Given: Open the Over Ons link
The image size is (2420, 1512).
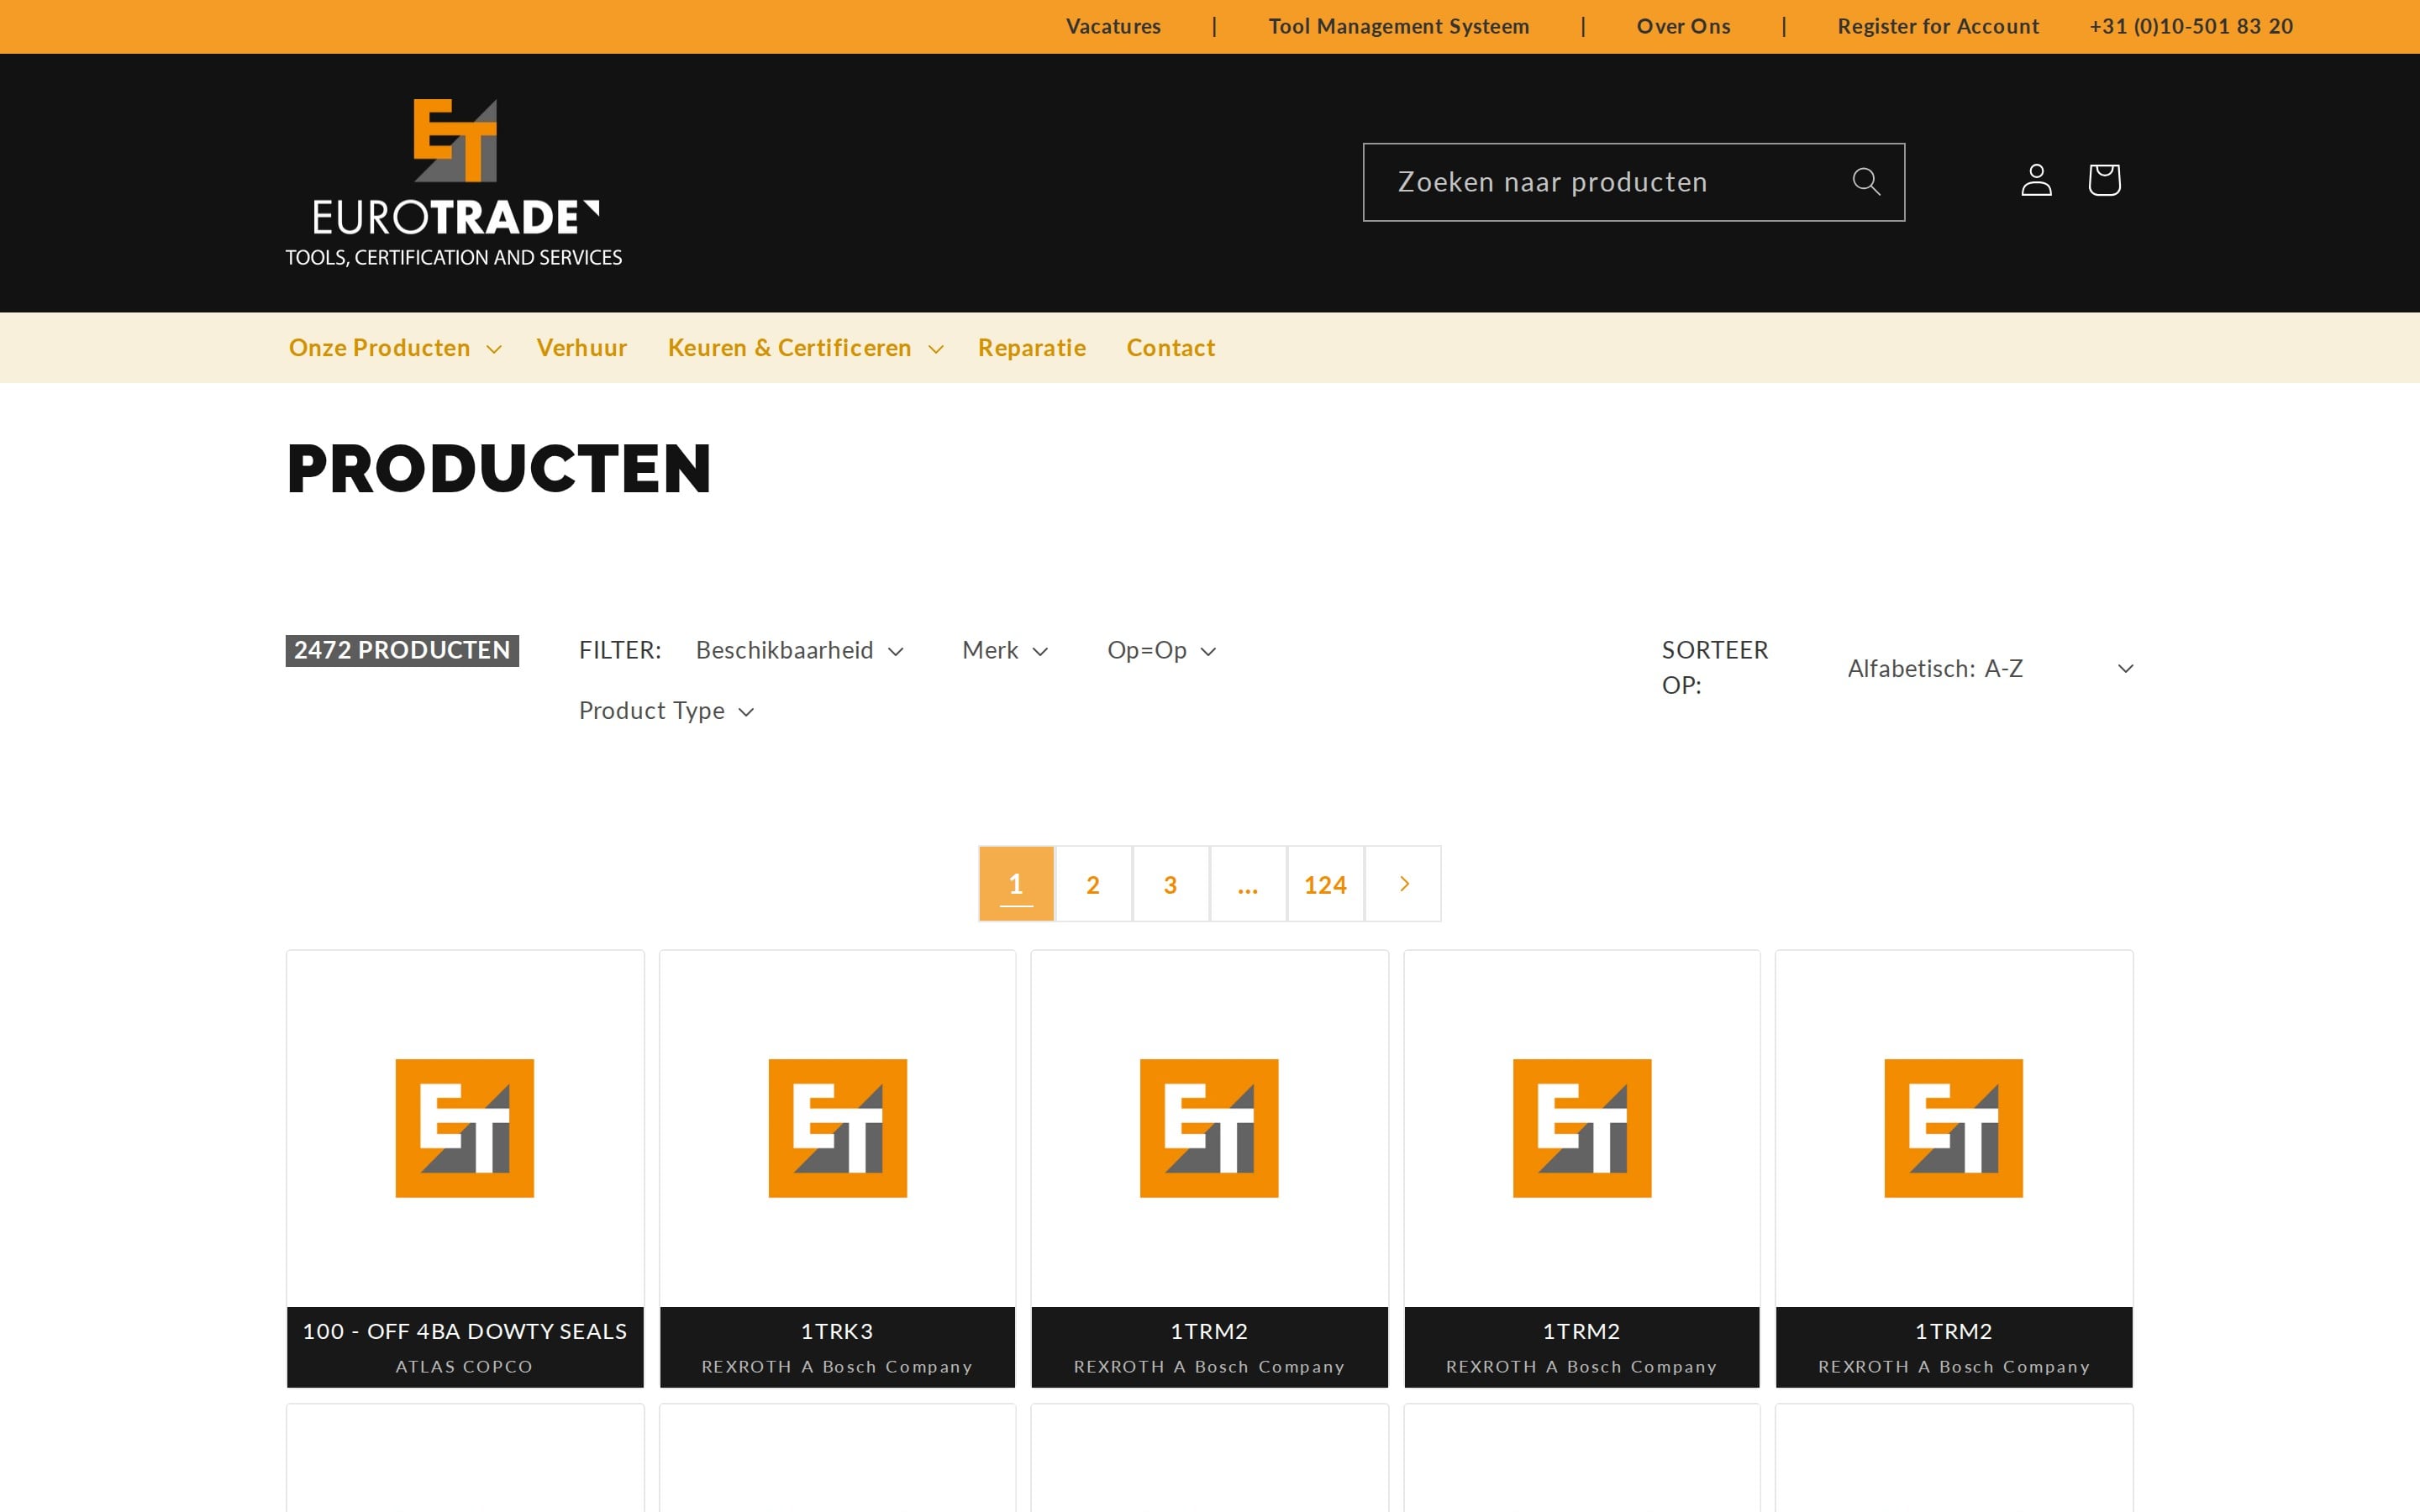Looking at the screenshot, I should tap(1683, 27).
